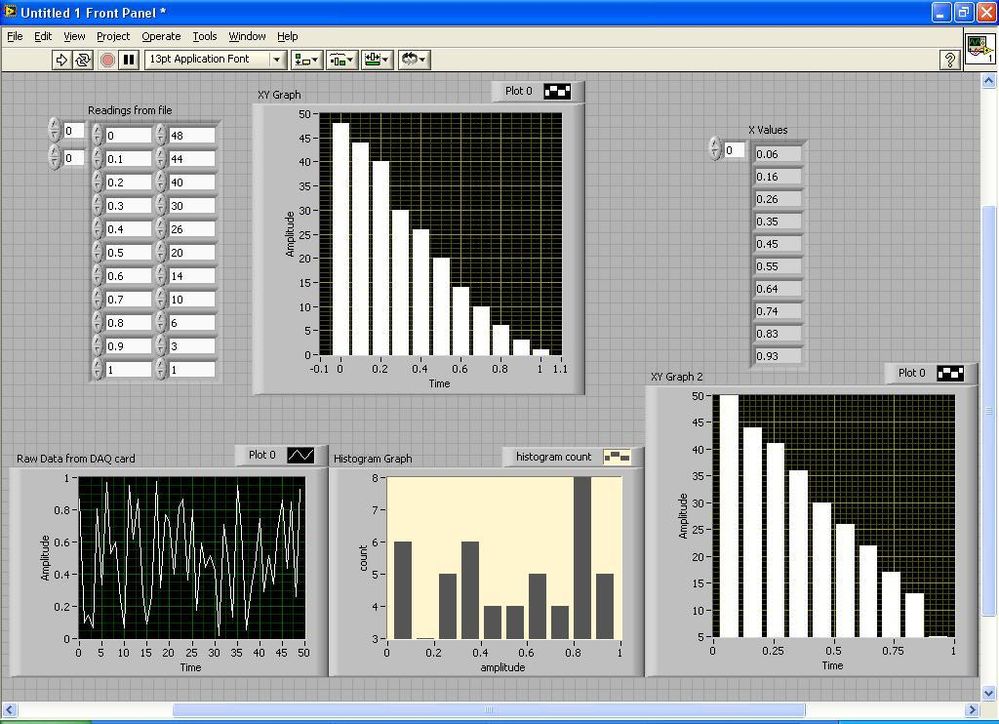Viewport: 999px width, 724px height.
Task: Click the red Abort Execution button
Action: pos(107,60)
